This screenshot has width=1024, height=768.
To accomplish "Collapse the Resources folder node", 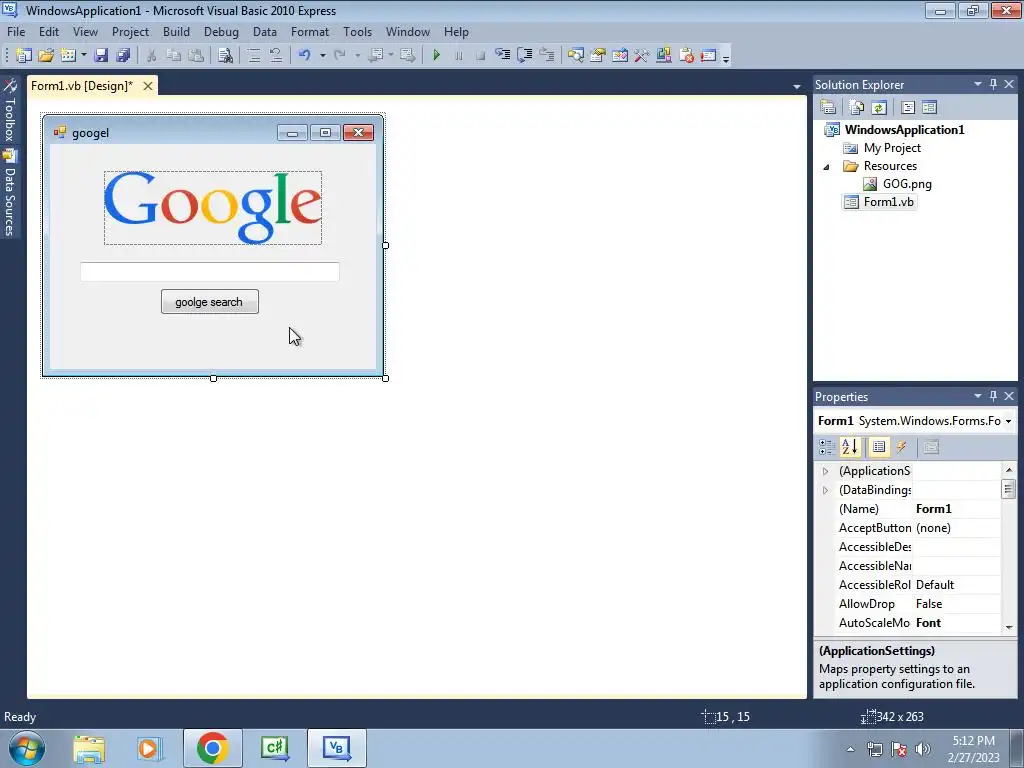I will 826,167.
